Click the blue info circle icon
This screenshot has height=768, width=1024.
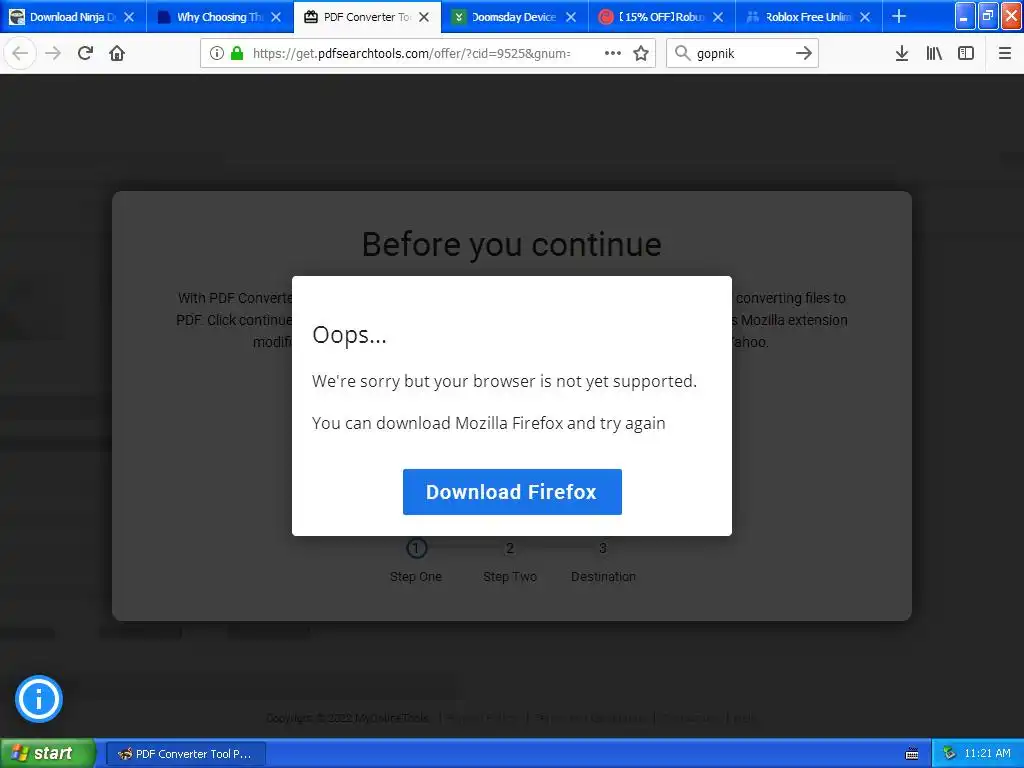coord(39,699)
